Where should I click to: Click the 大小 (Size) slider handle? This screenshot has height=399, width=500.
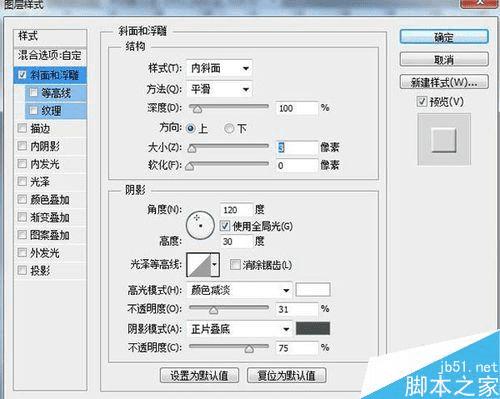192,148
